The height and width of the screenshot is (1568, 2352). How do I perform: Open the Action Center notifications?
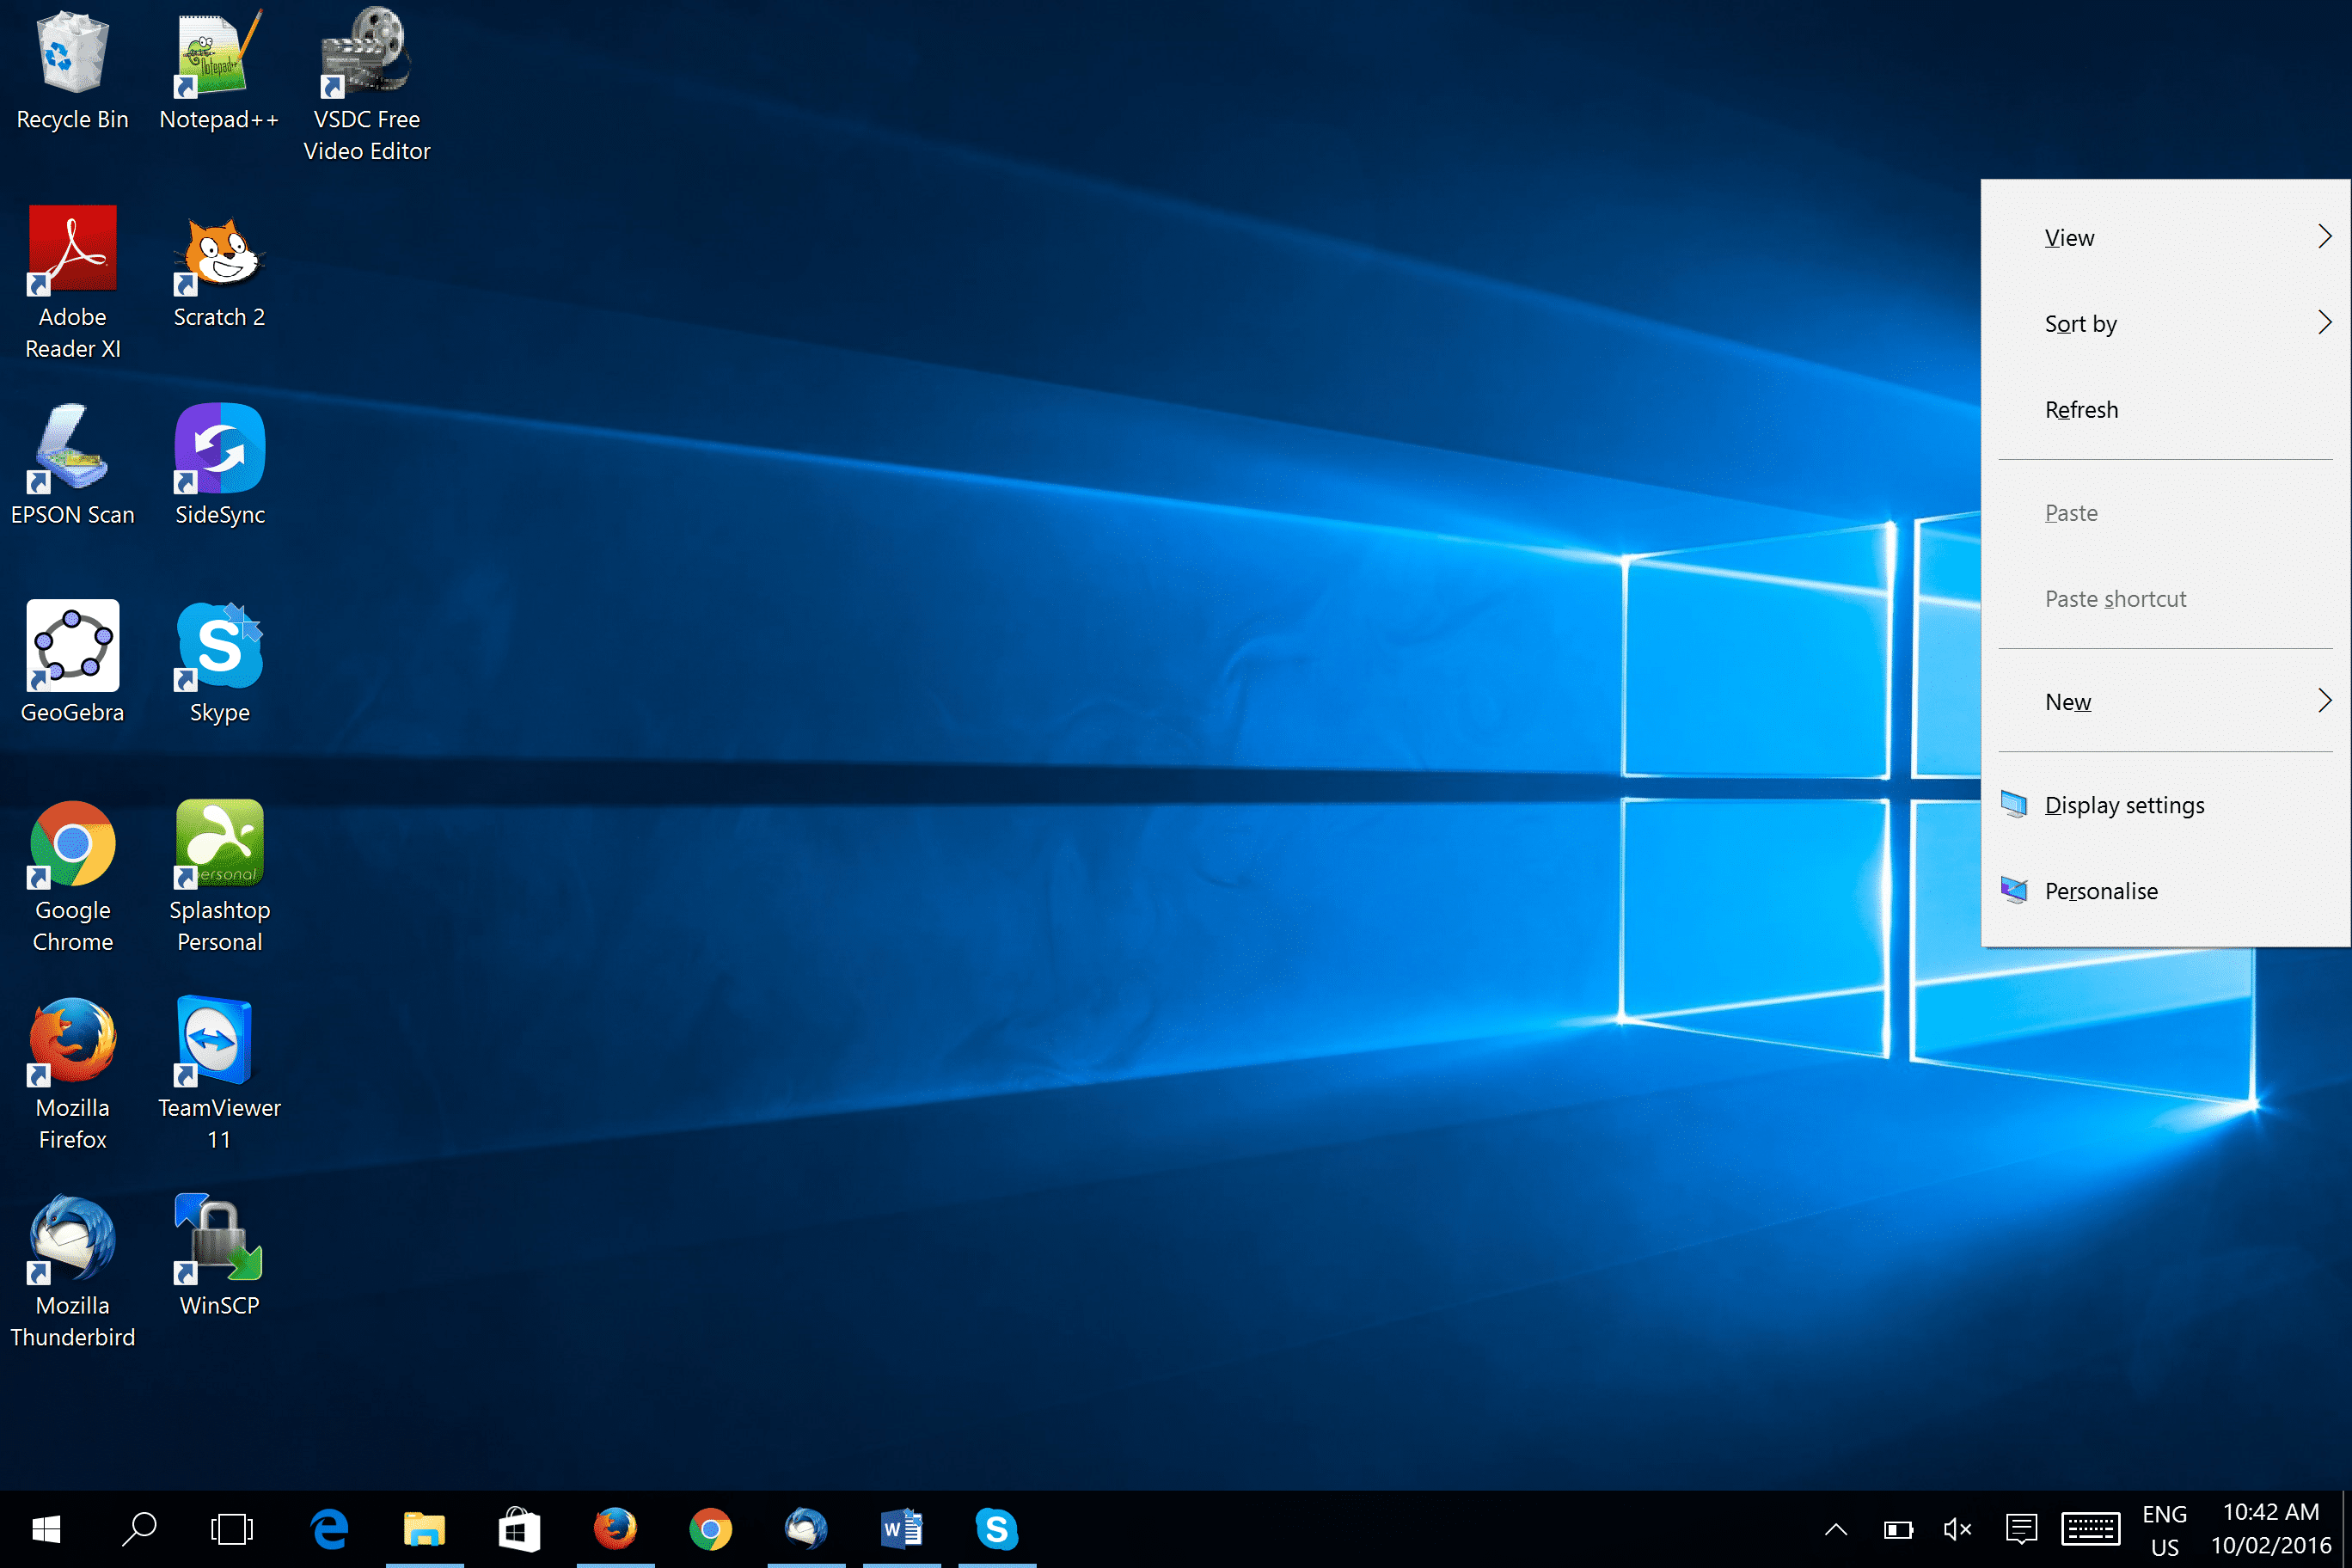pyautogui.click(x=2021, y=1529)
